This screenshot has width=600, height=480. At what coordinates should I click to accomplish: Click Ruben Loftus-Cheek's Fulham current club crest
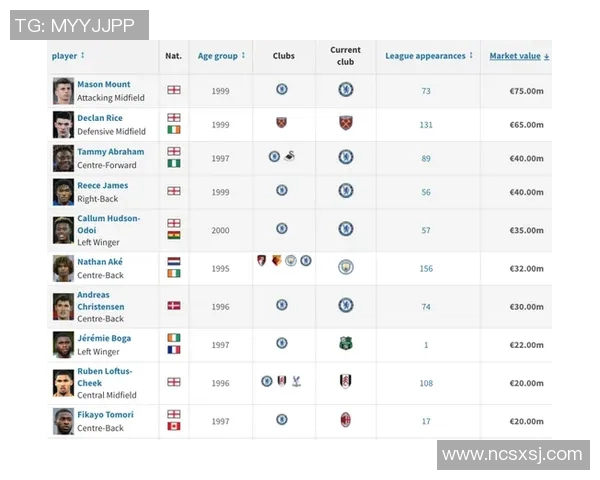coord(345,382)
